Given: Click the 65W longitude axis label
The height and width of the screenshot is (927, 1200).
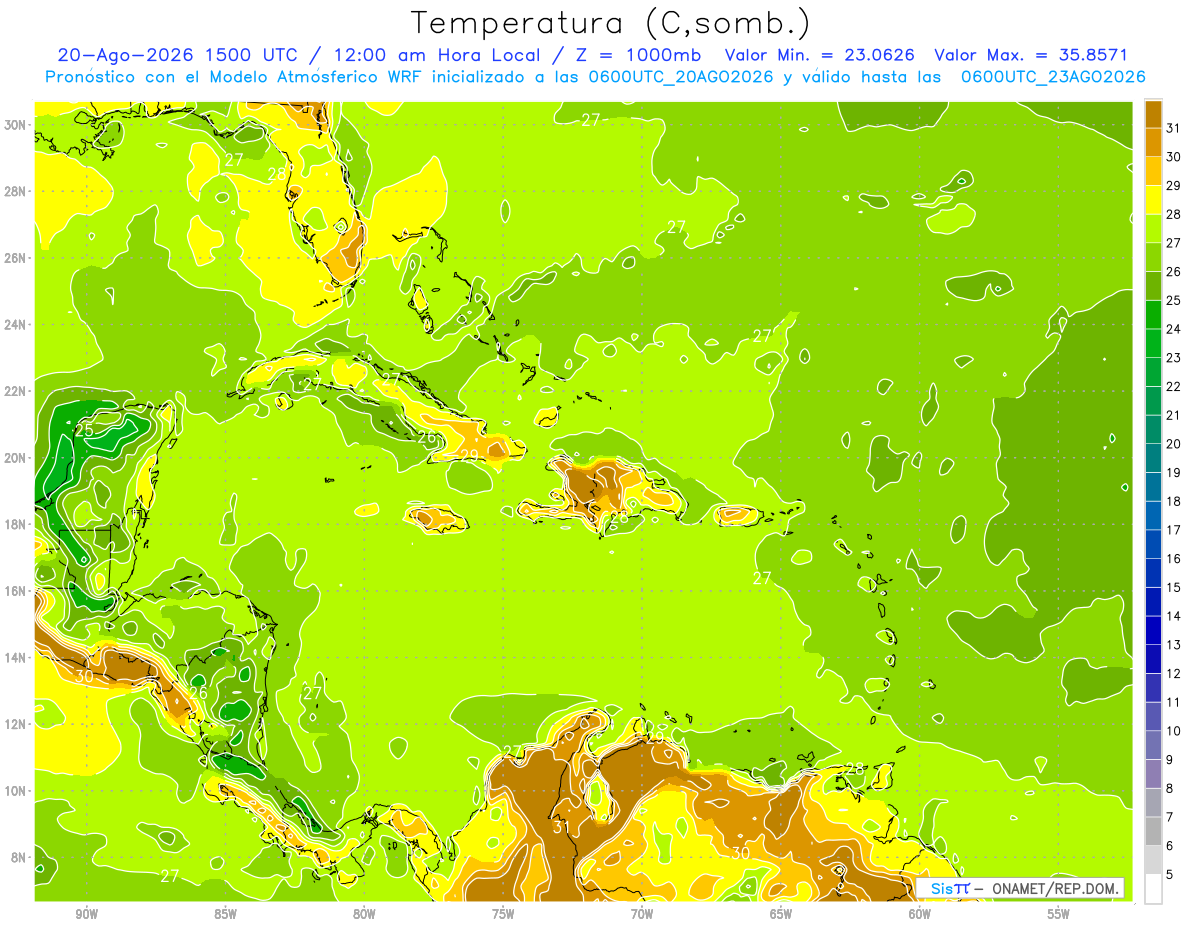Looking at the screenshot, I should coord(781,914).
